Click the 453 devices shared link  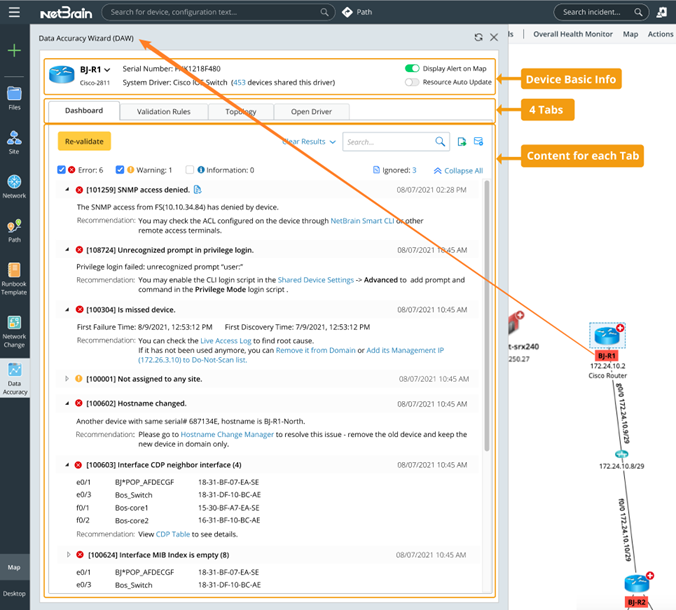(x=239, y=82)
